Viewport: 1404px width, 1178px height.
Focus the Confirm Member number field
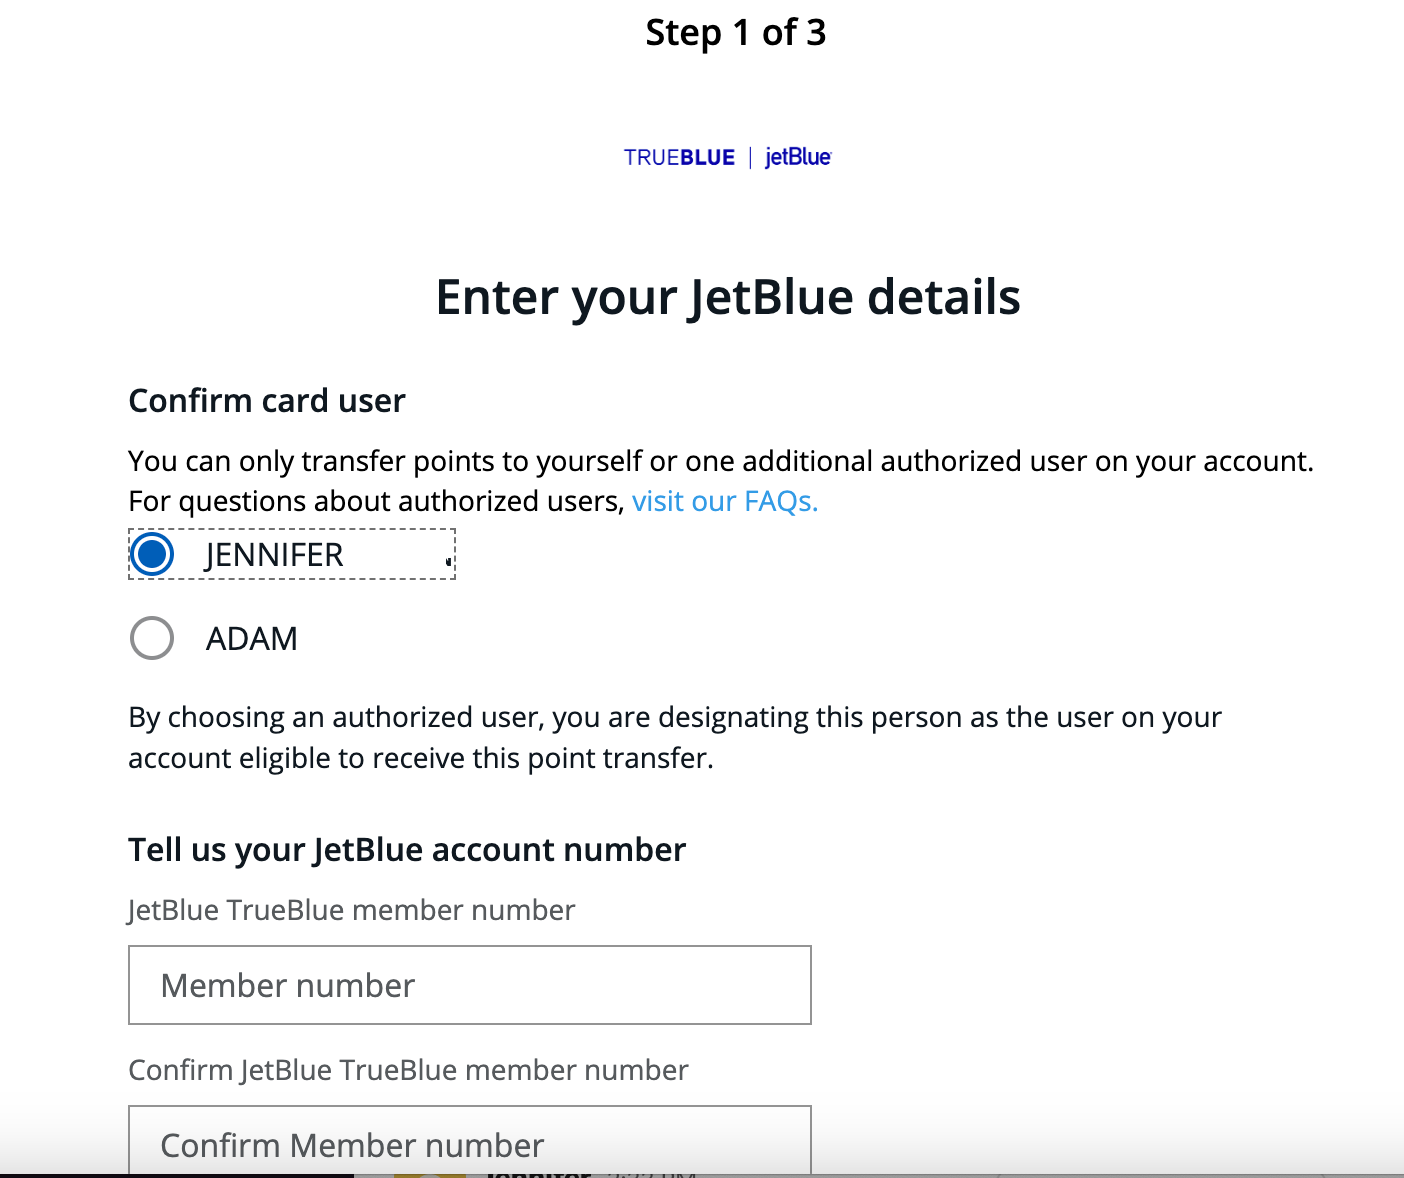click(470, 1143)
